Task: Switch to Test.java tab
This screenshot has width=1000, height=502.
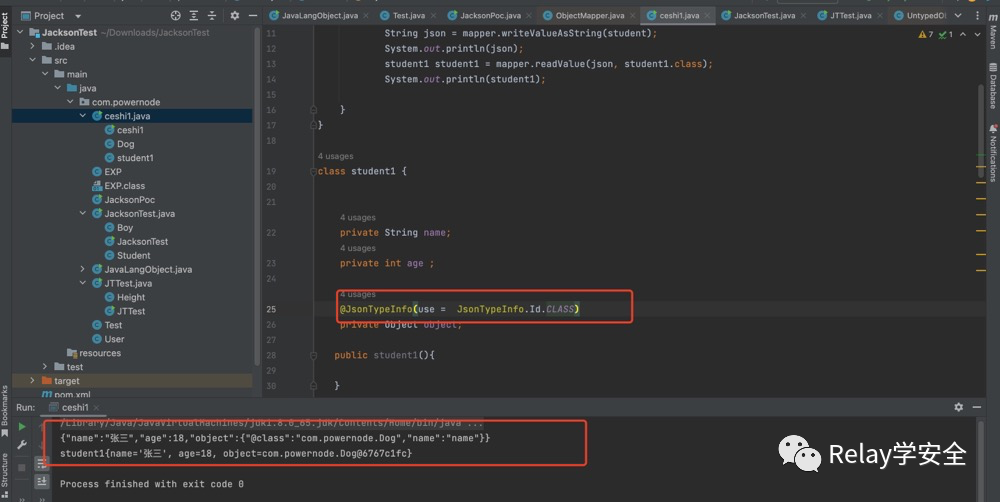Action: point(408,15)
